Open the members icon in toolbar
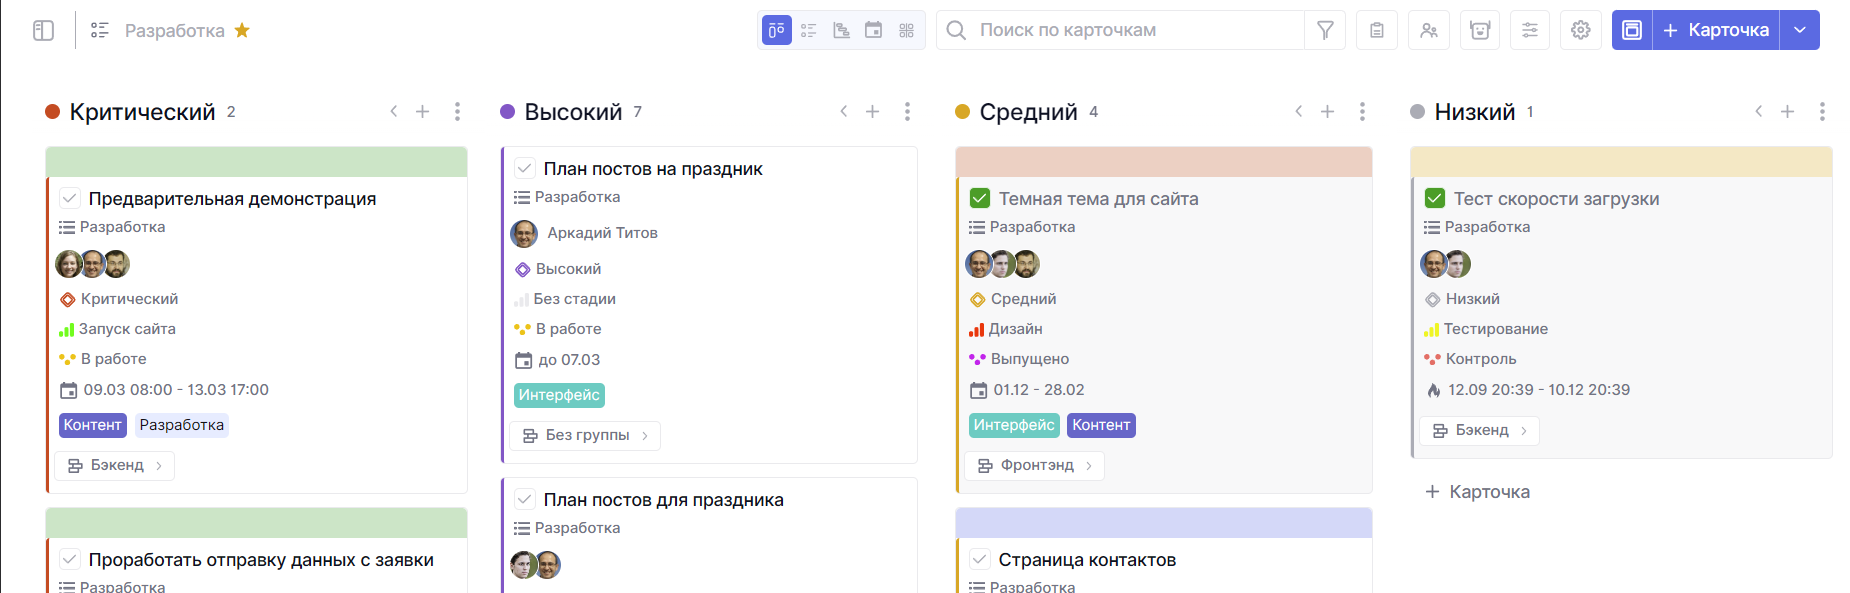Screen dimensions: 1850x593 1429,30
